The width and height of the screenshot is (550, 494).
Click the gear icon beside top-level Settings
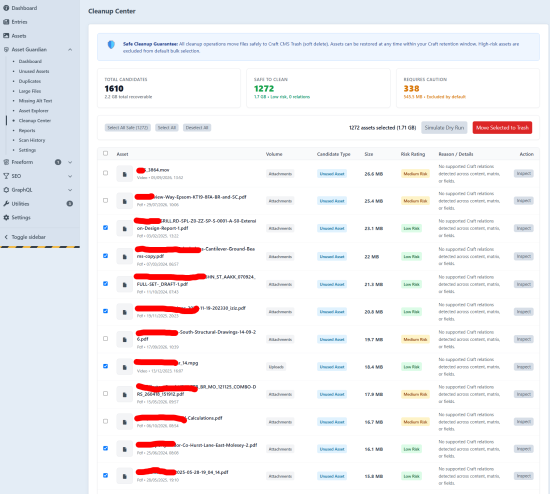tap(6, 218)
